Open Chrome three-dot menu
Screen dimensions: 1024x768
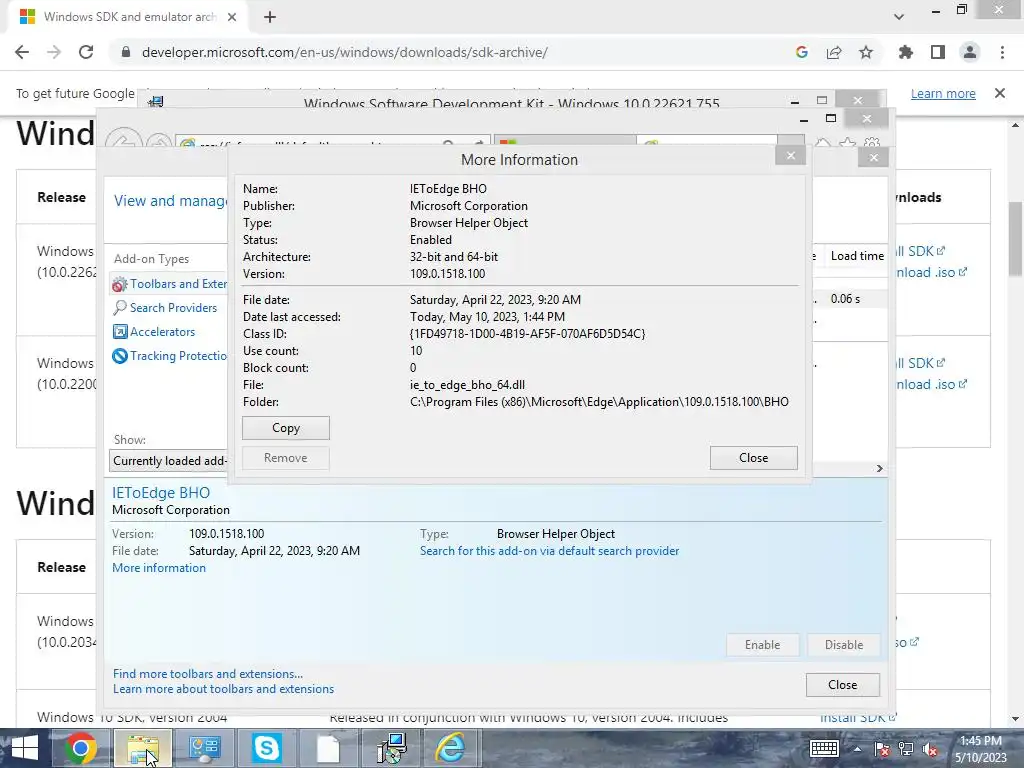[1002, 52]
